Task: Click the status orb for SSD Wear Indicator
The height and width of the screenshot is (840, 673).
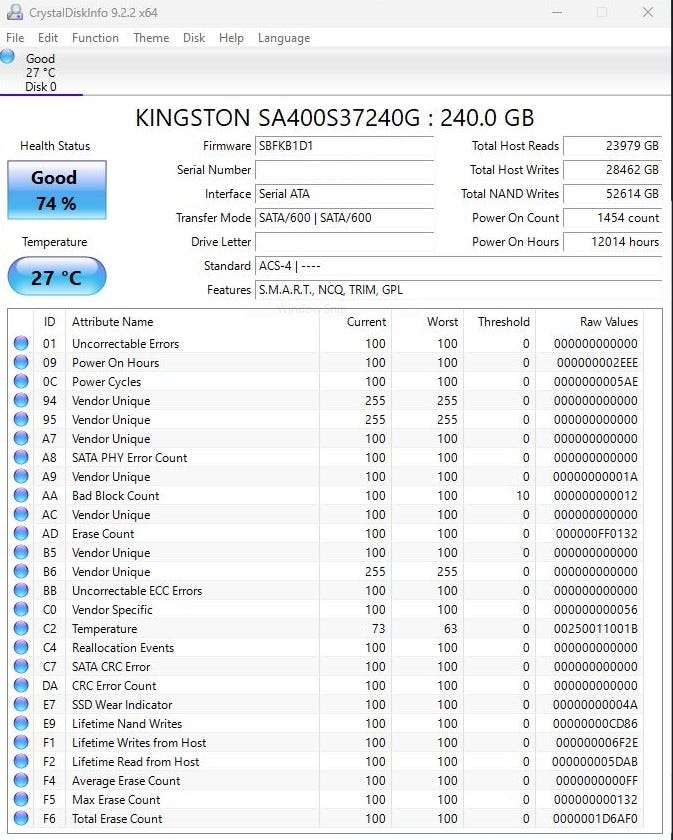Action: click(x=21, y=704)
